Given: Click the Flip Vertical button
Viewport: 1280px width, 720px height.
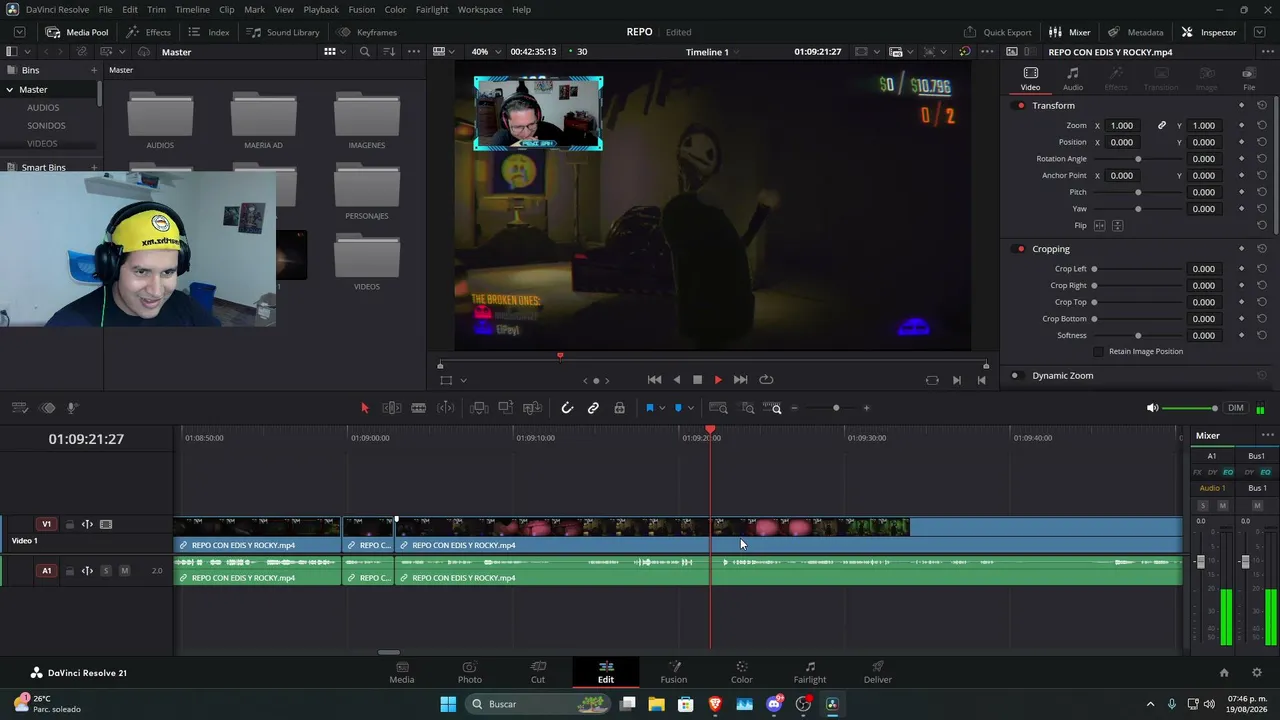Looking at the screenshot, I should [x=1118, y=226].
